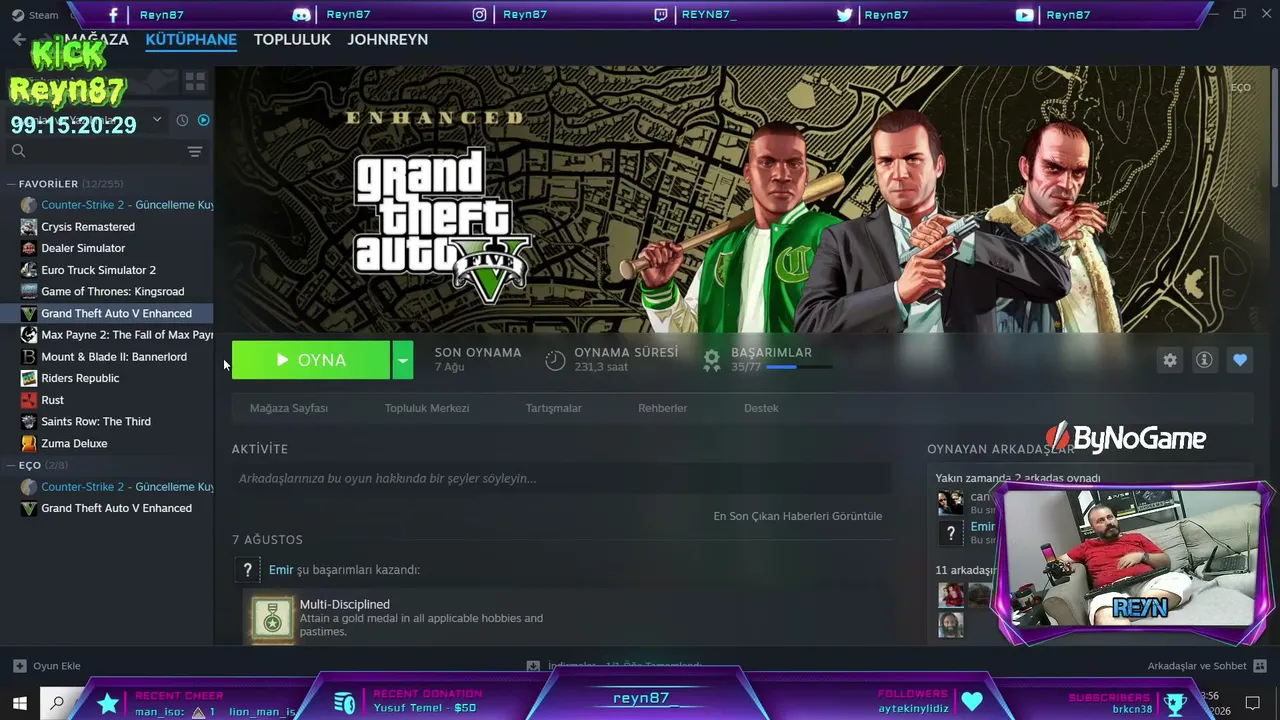Open play options dropdown arrow
Screen dimensions: 1280x720
click(402, 360)
